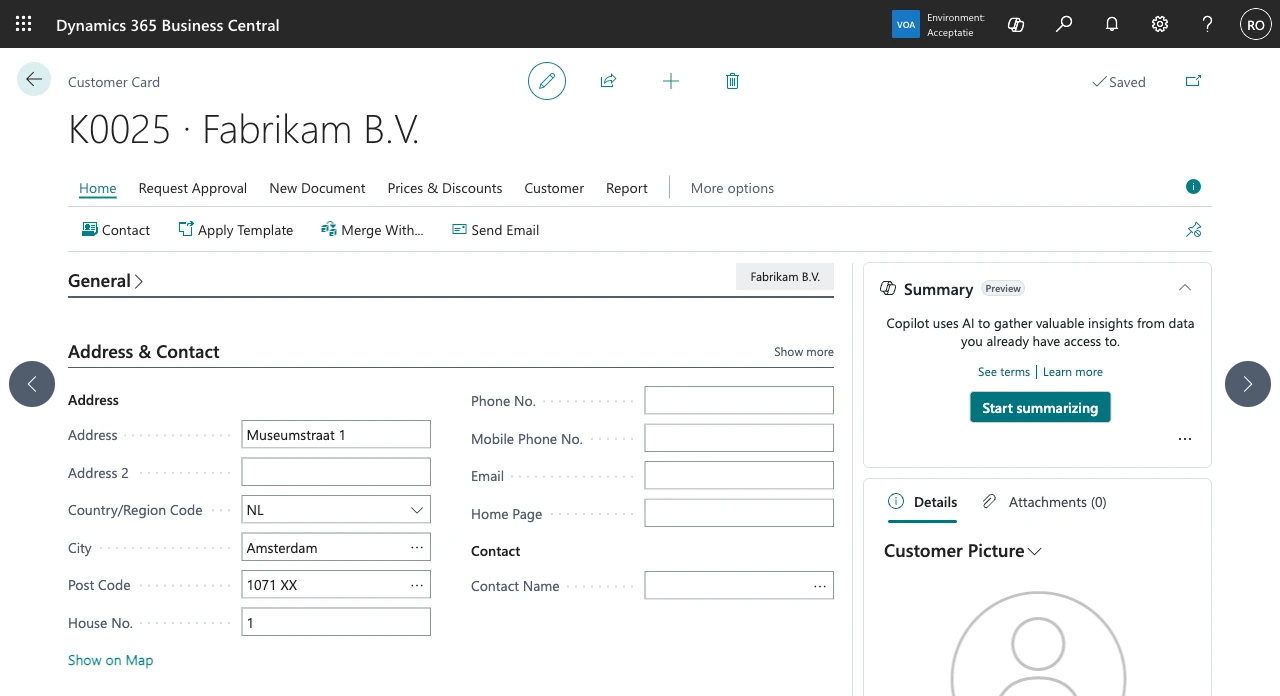Expand the General section
This screenshot has width=1280, height=696.
tap(106, 281)
